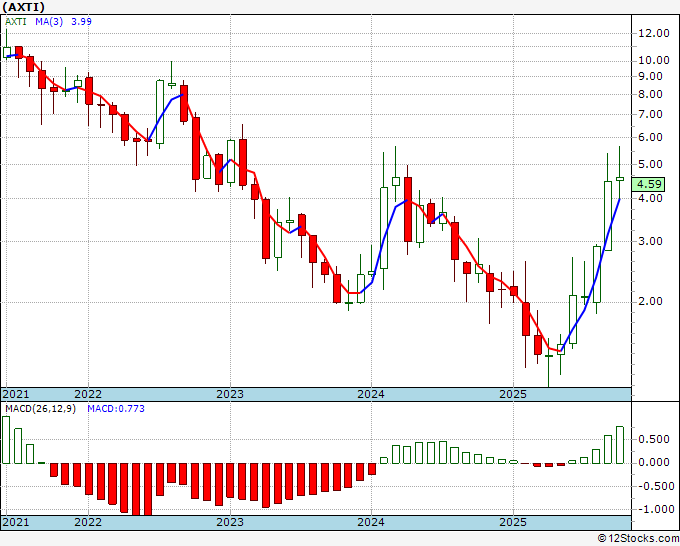Open the 12Stocks.com copyright link

pos(638,539)
